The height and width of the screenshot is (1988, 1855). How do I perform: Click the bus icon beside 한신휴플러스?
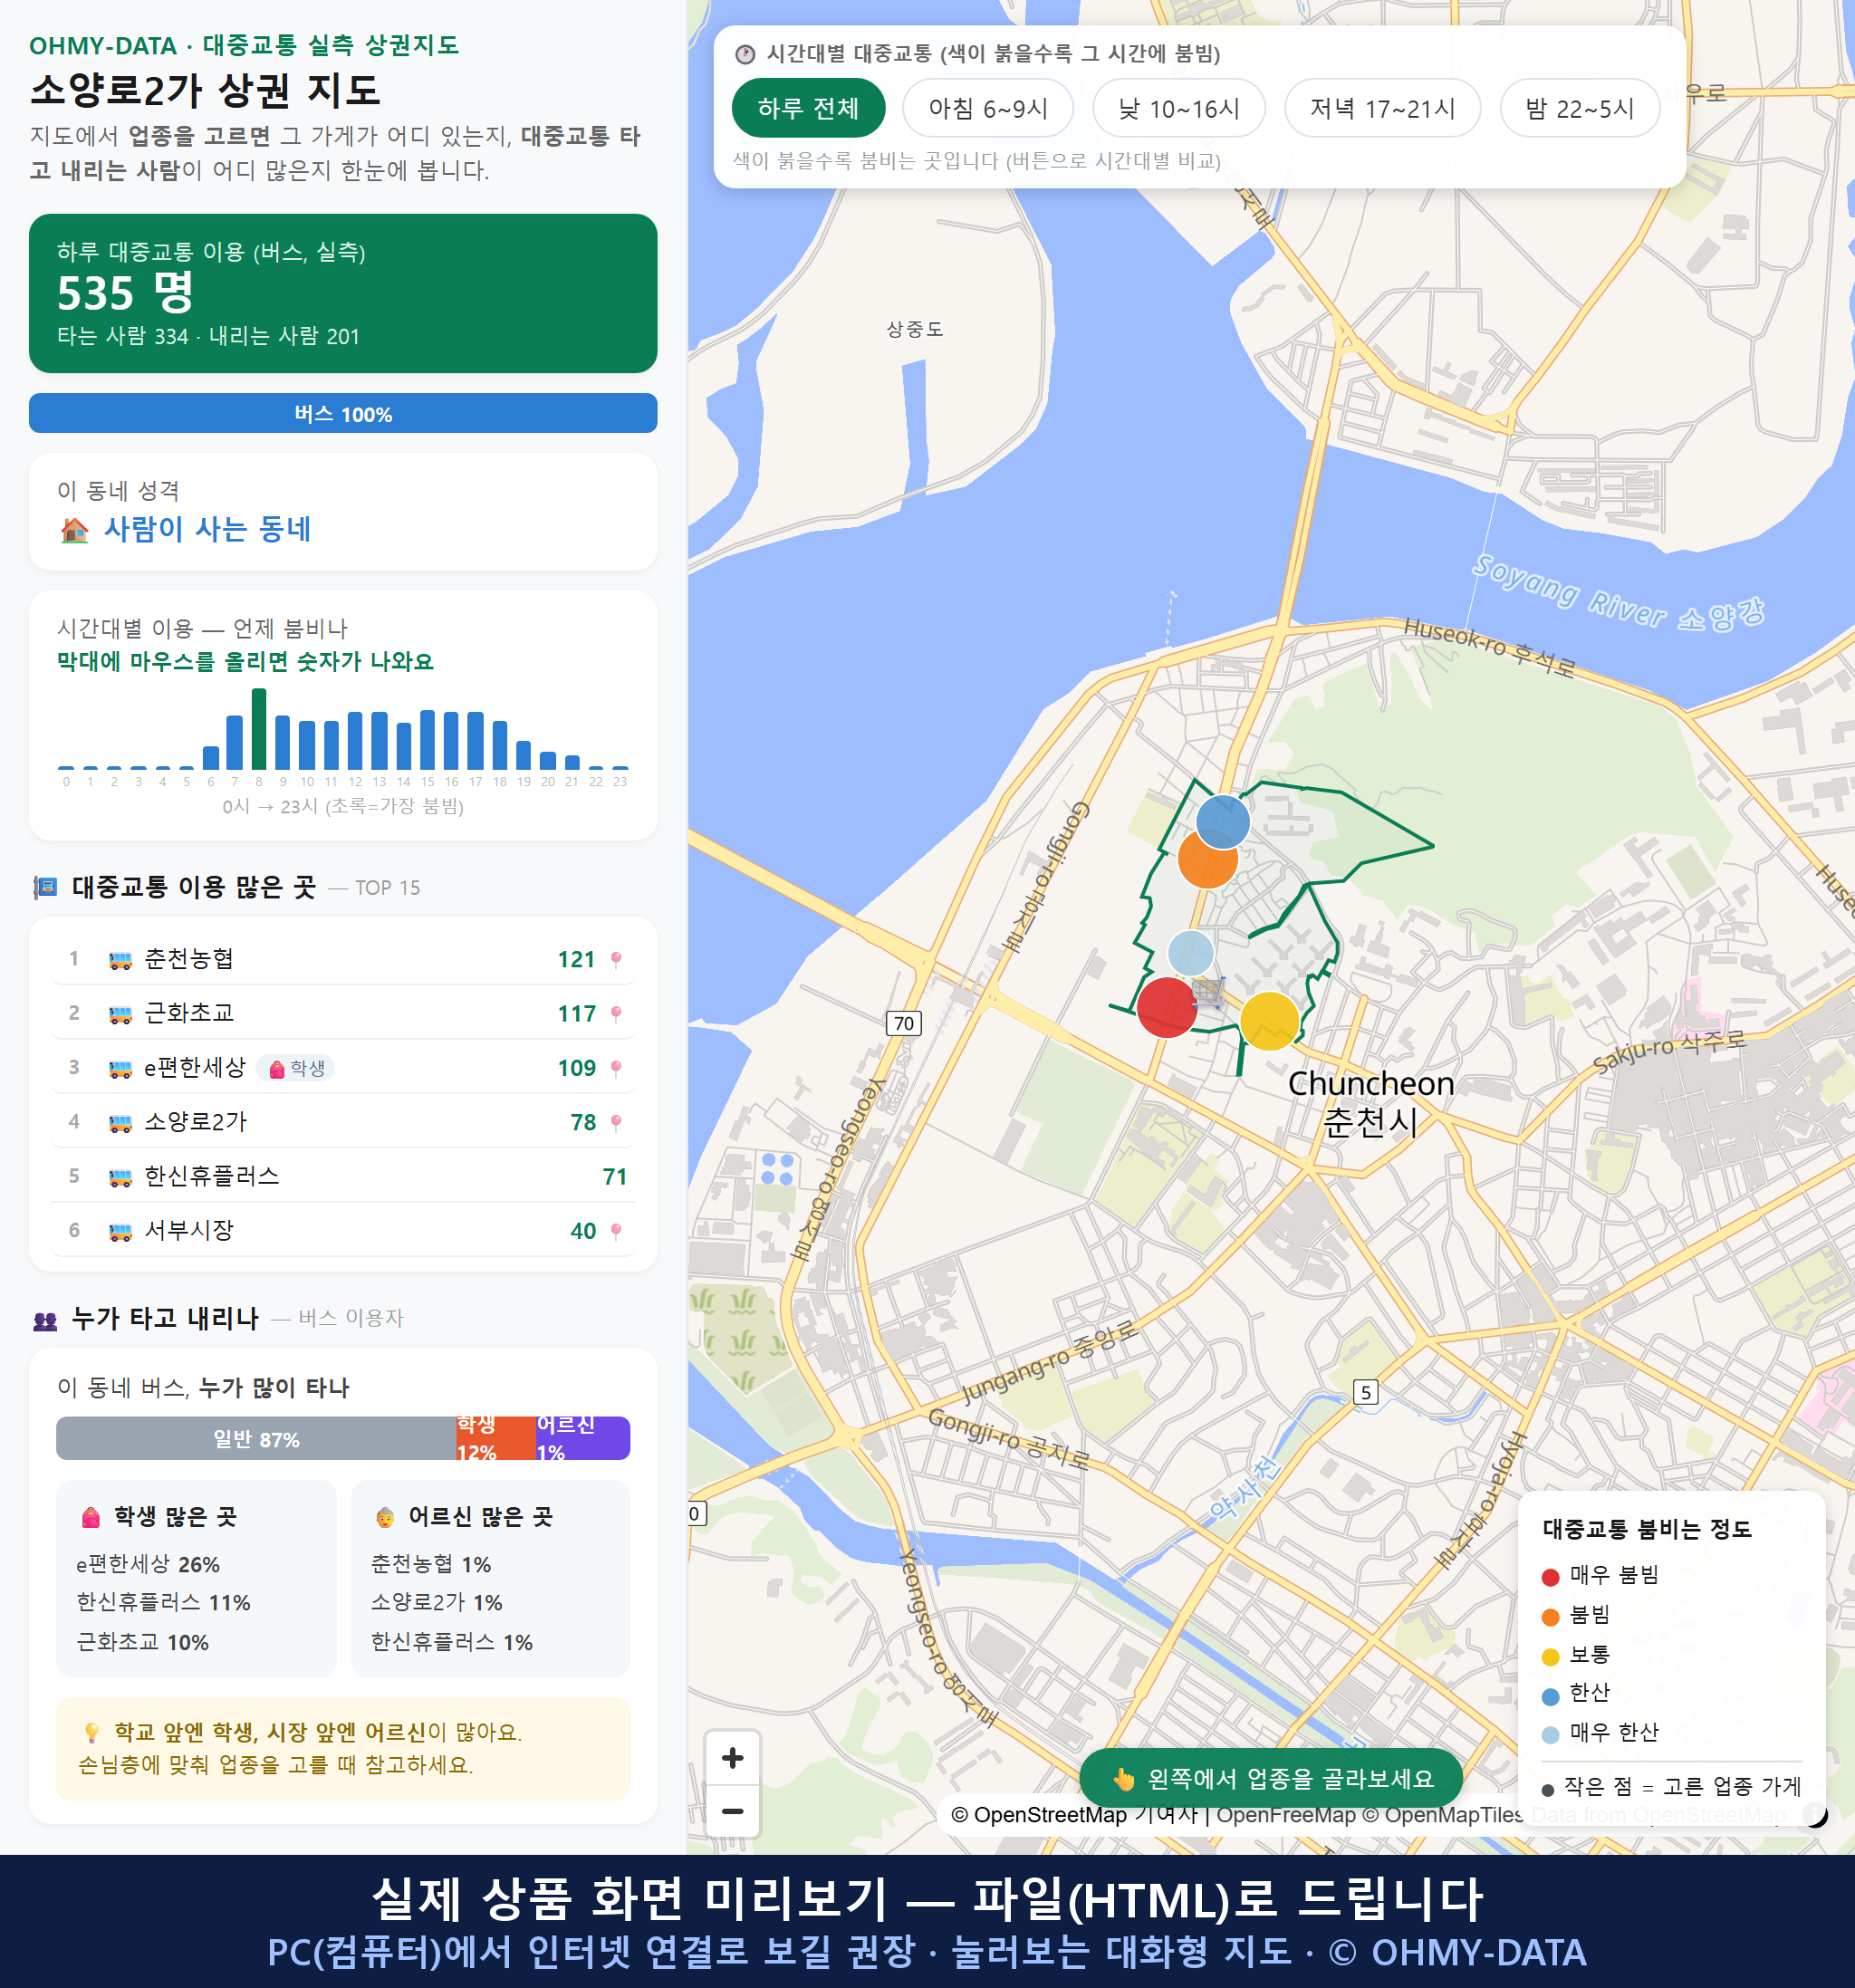click(120, 1177)
